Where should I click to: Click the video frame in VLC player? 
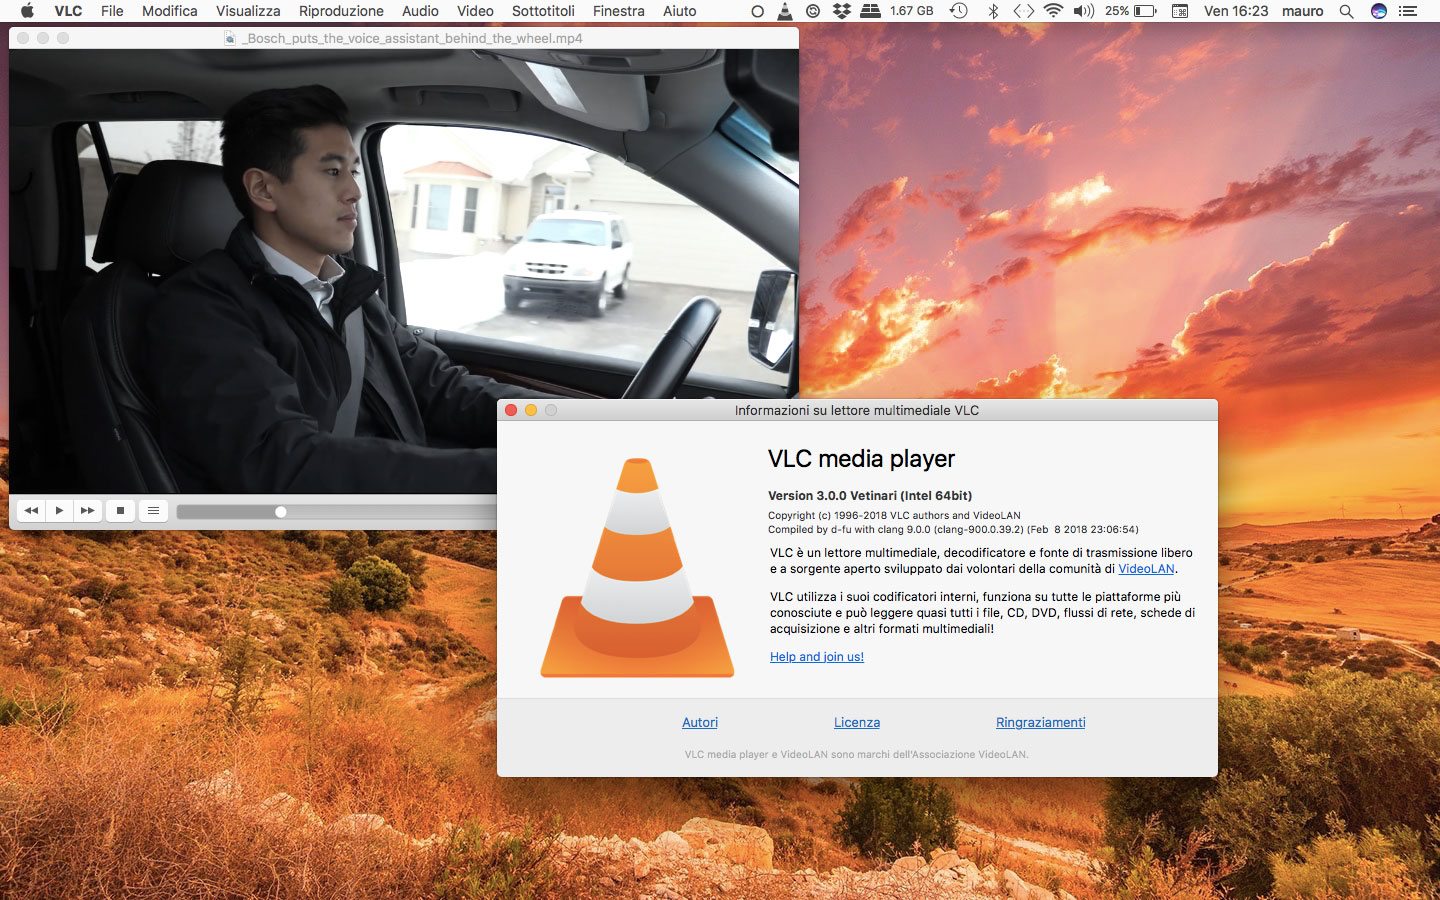click(x=404, y=270)
